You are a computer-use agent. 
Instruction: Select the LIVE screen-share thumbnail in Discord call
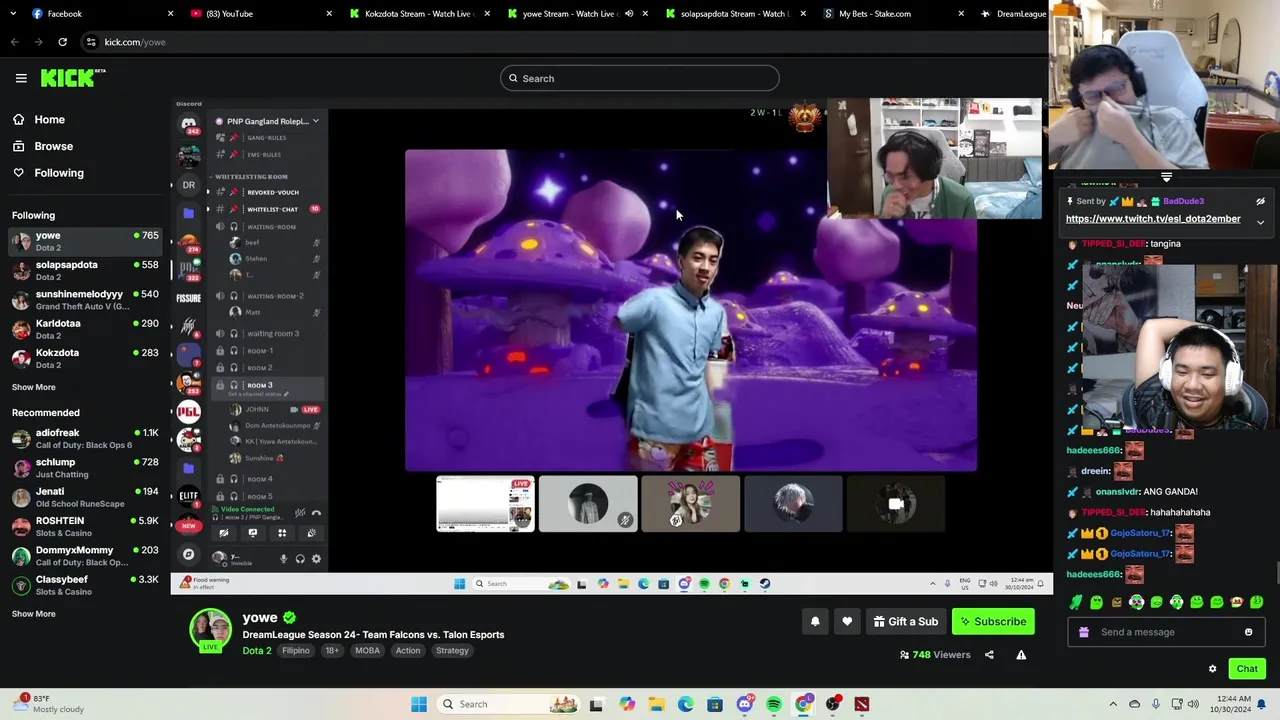click(485, 504)
